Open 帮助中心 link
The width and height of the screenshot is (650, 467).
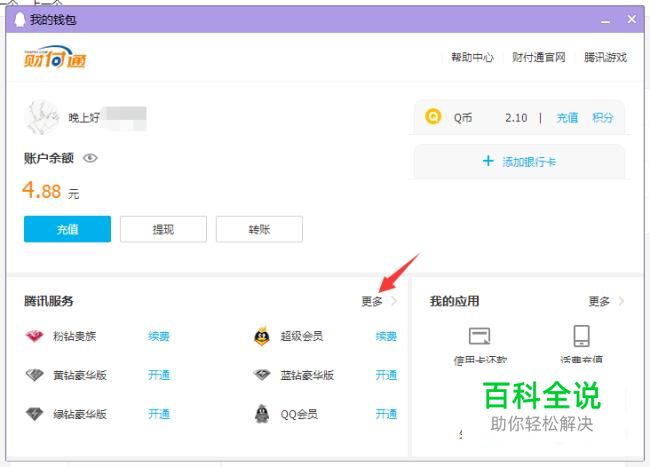click(473, 57)
